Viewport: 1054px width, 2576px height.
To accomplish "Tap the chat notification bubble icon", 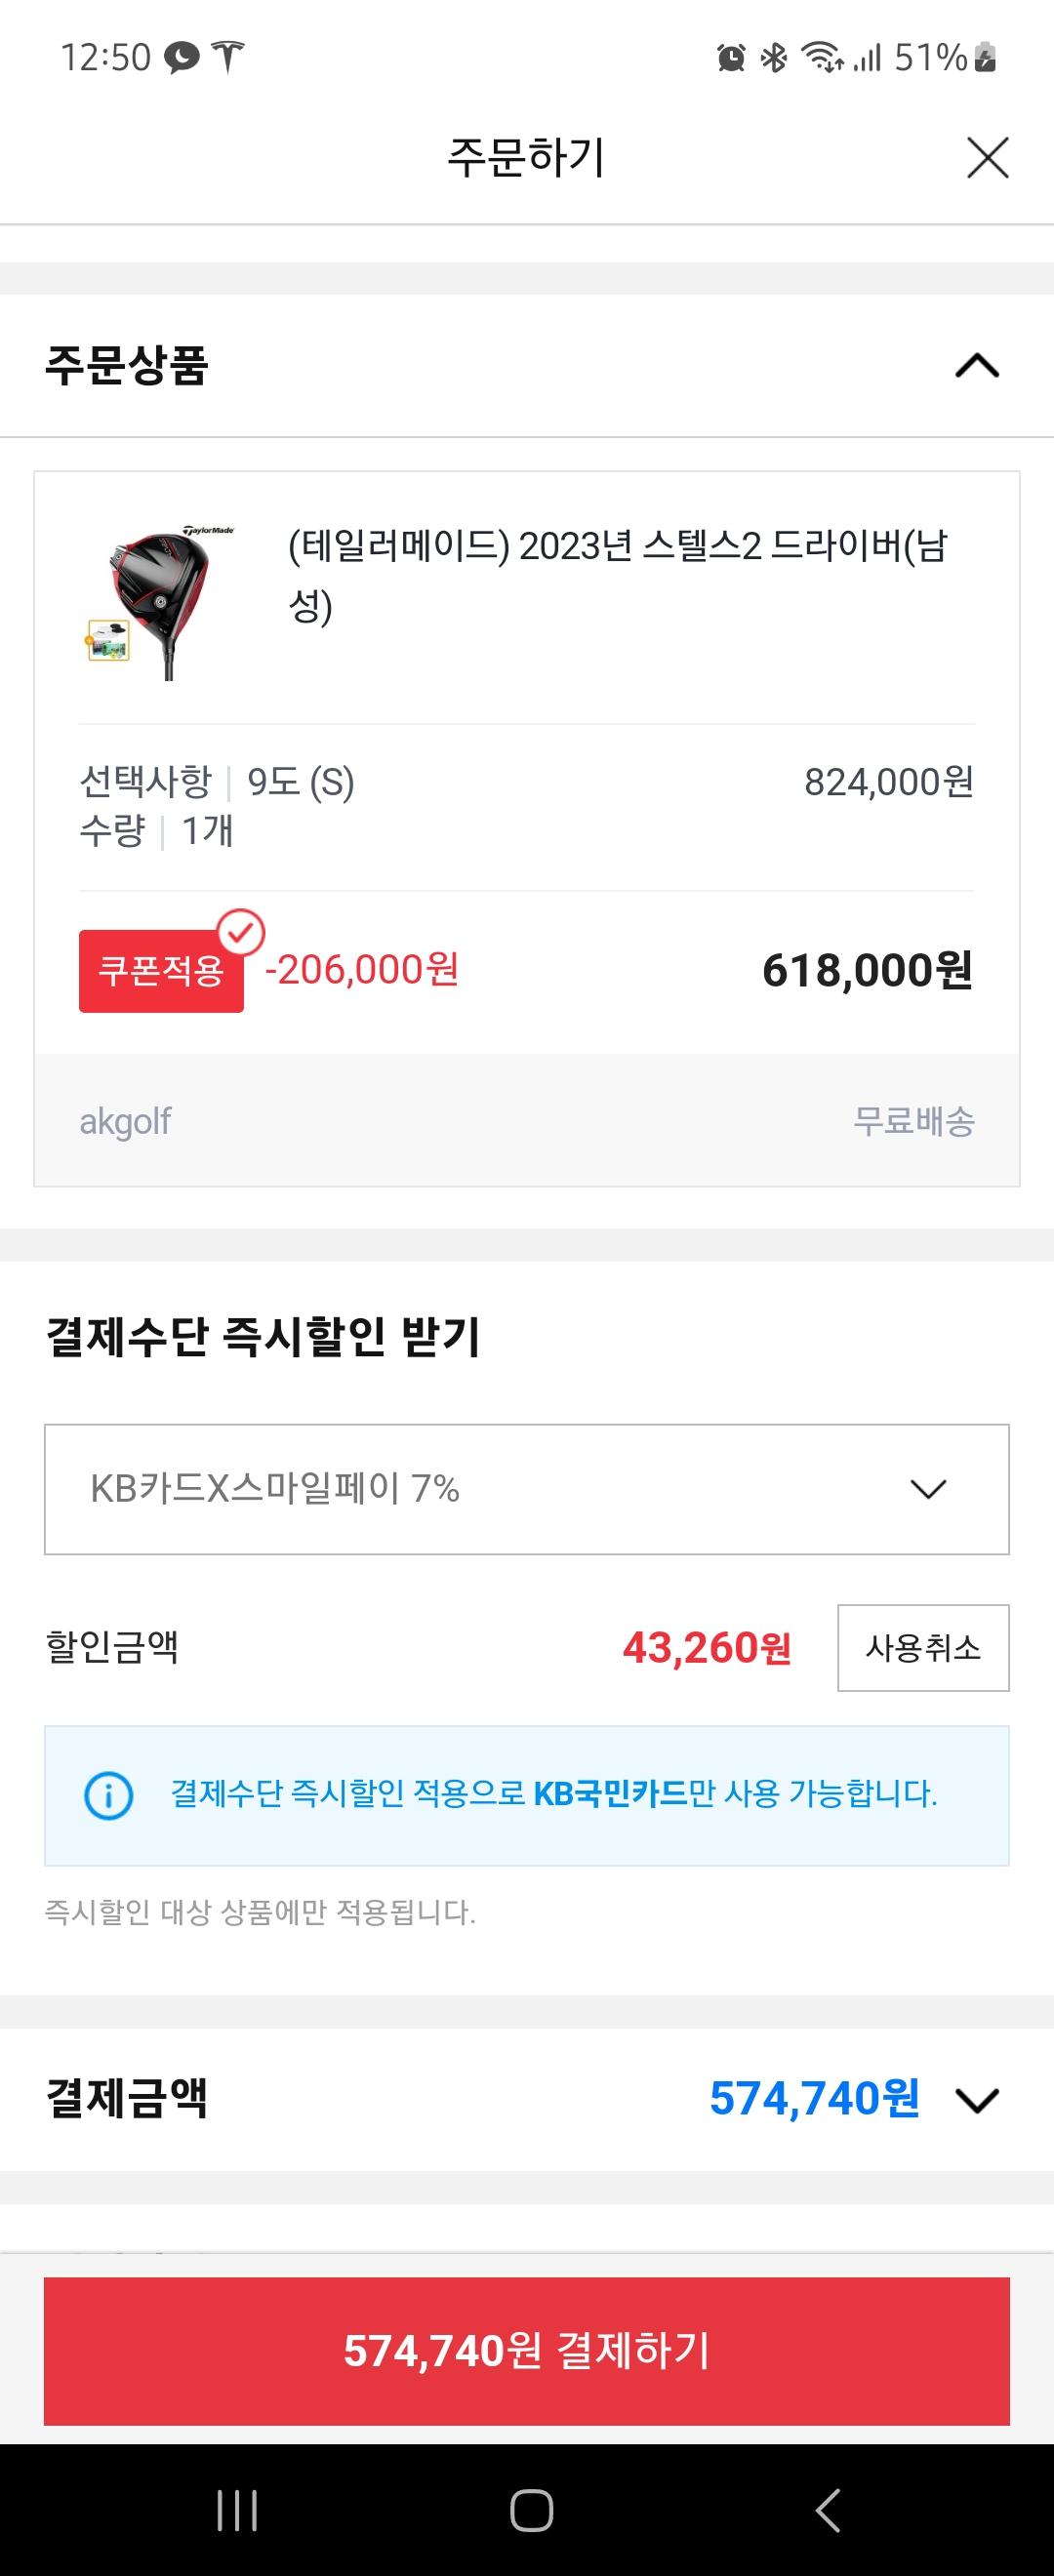I will click(x=182, y=58).
